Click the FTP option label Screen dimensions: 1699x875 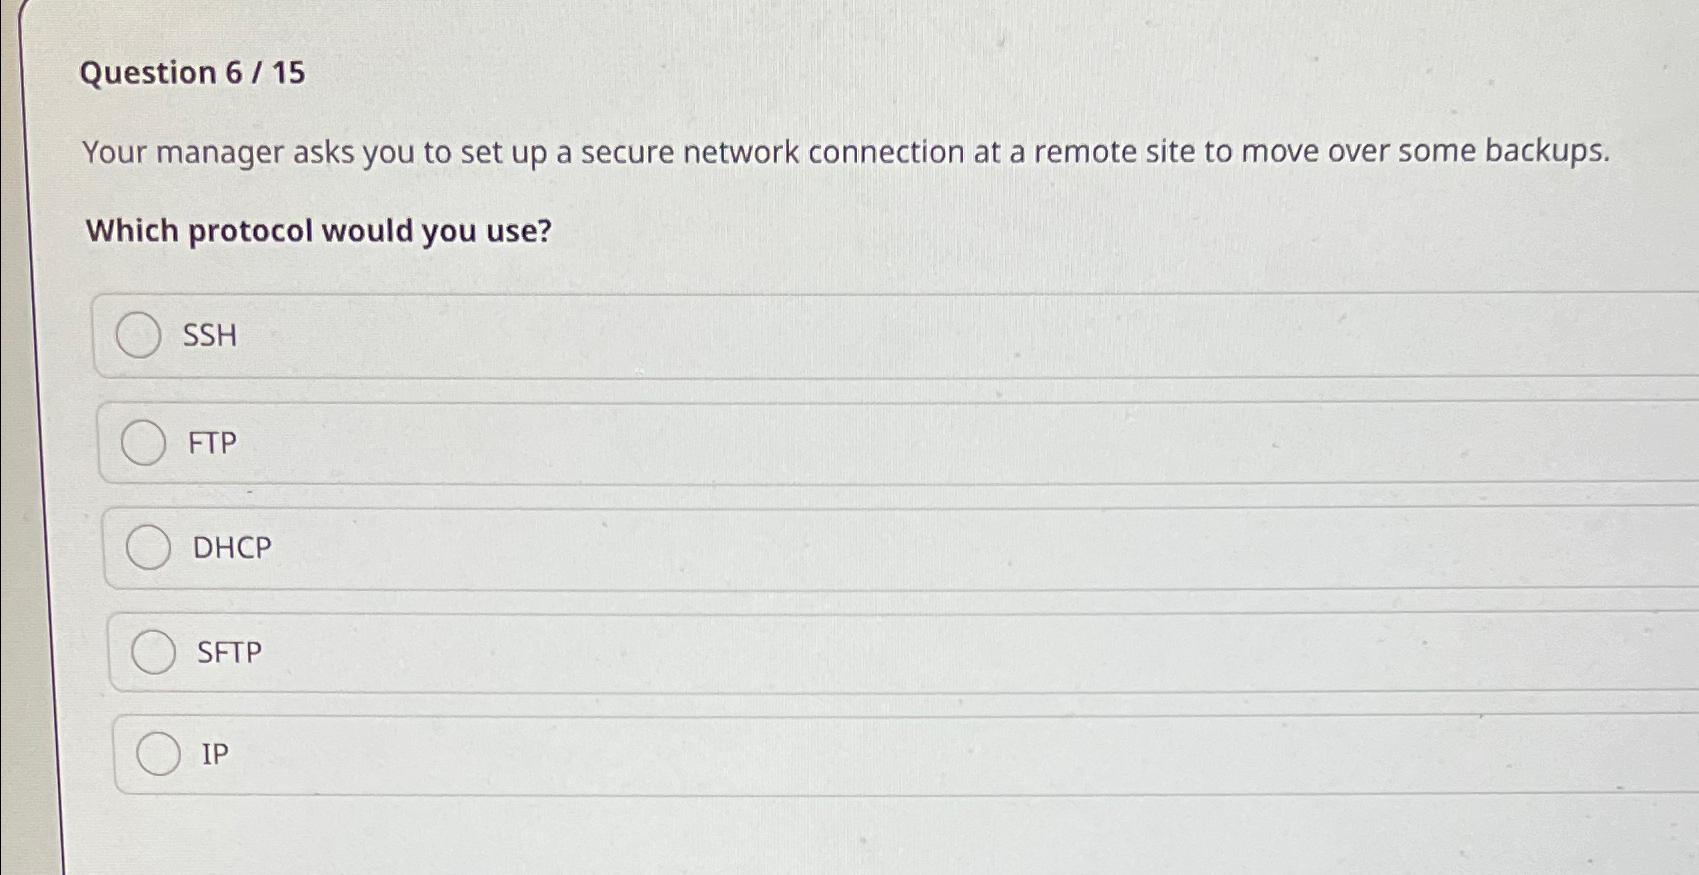214,443
